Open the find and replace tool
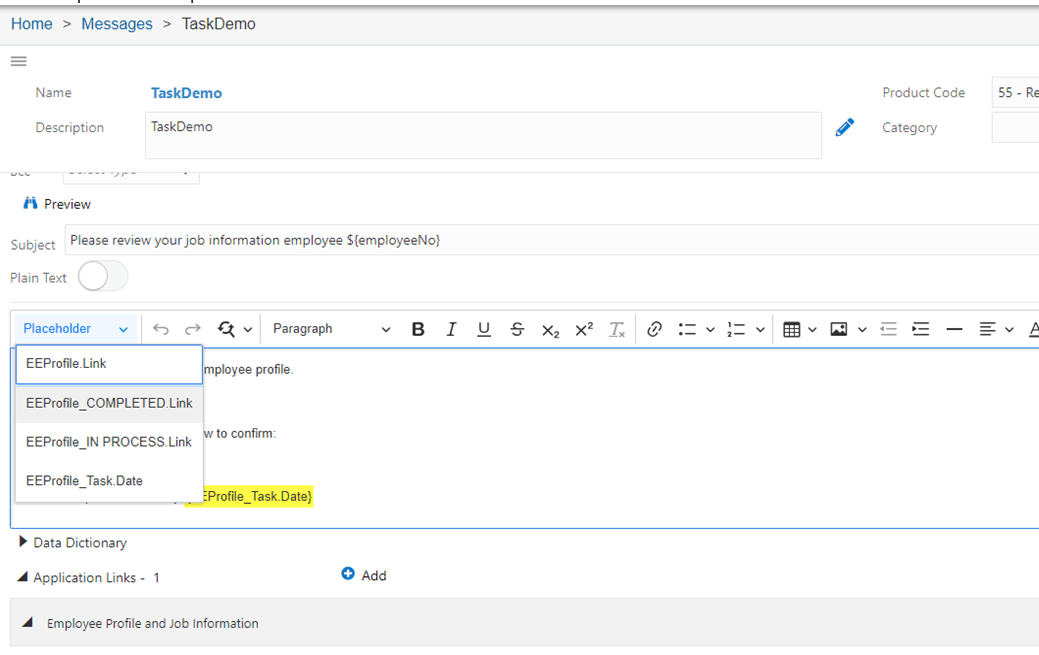Screen dimensions: 1039x655 click(x=226, y=329)
